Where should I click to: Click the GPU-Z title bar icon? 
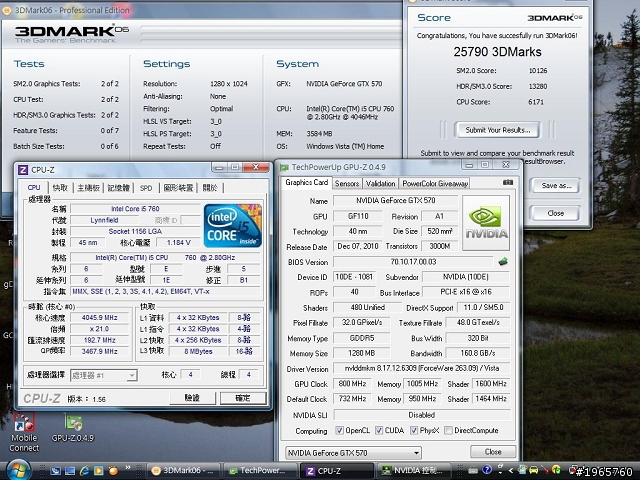(x=284, y=167)
